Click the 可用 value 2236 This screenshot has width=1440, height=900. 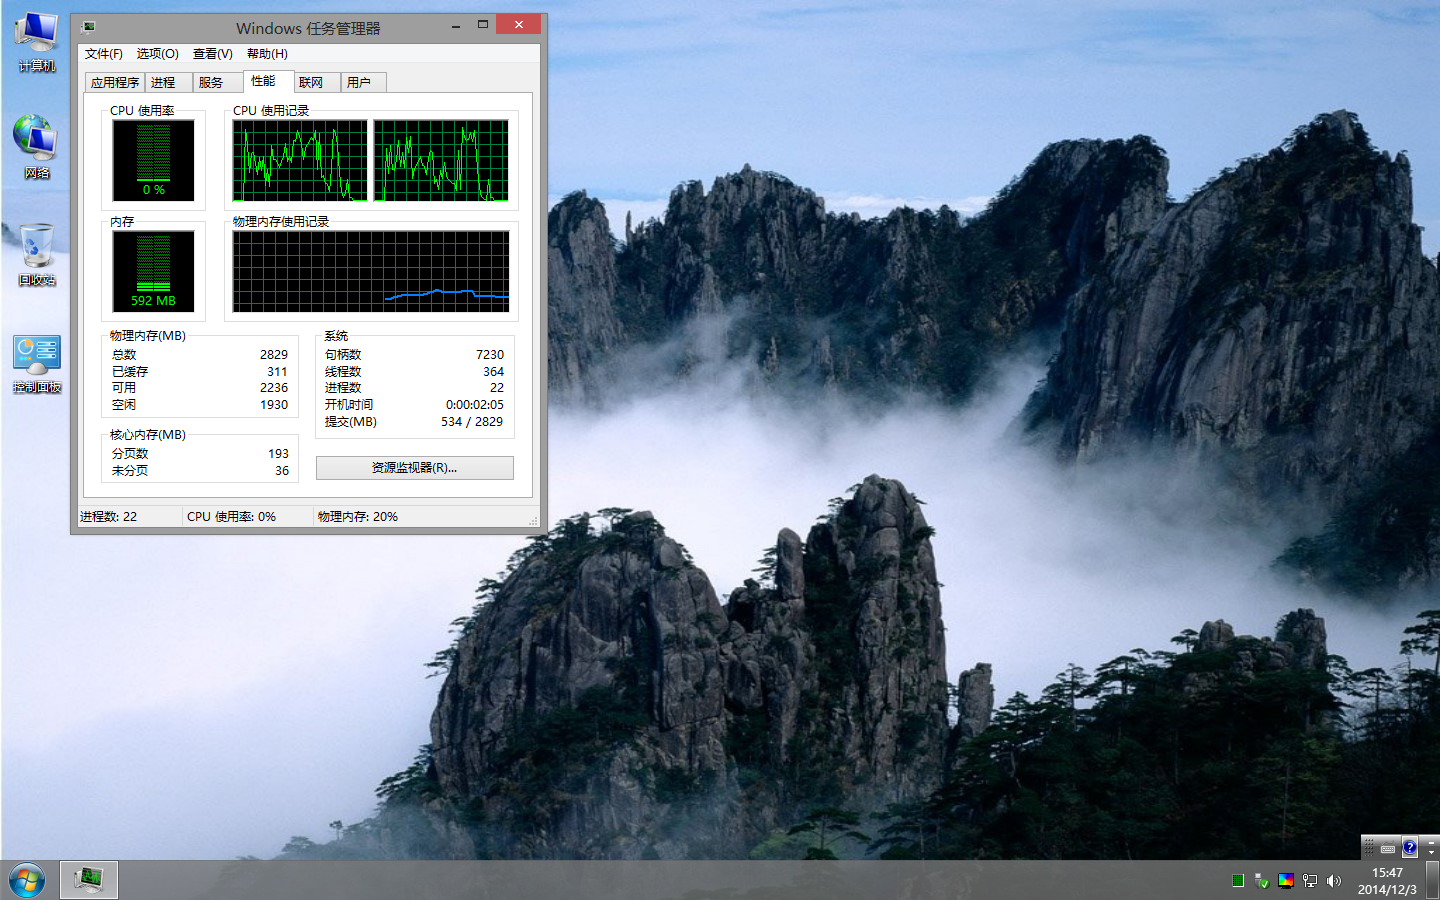(x=274, y=388)
